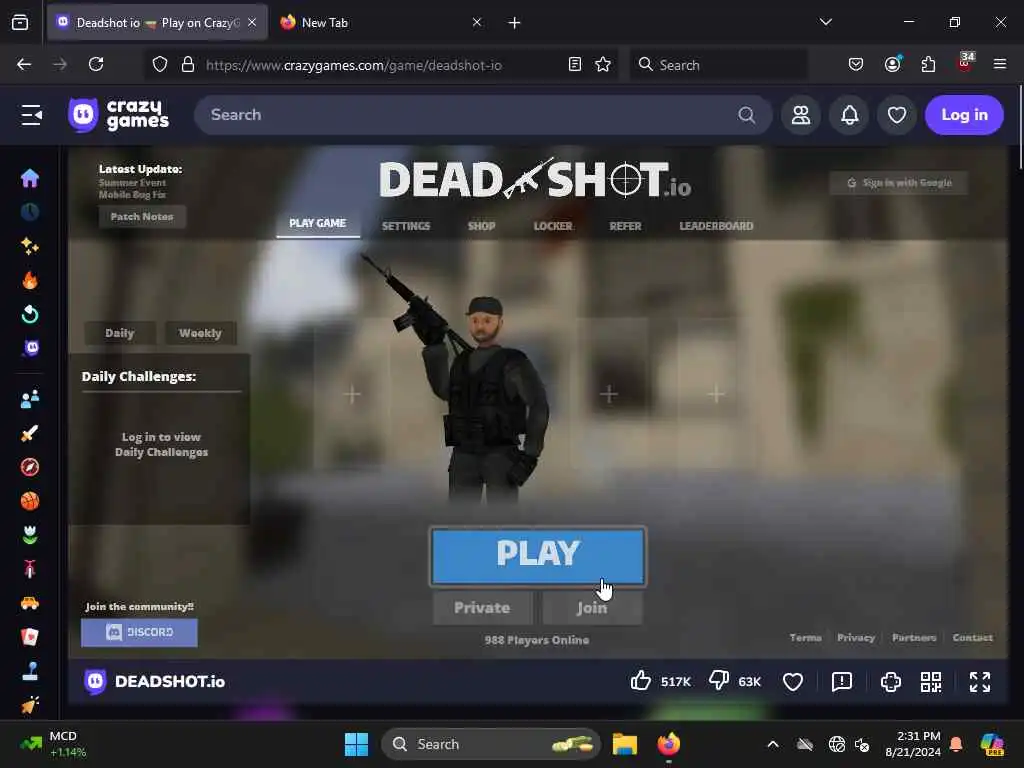
Task: Open CrazyGames originals icon in sidebar
Action: [x=31, y=348]
